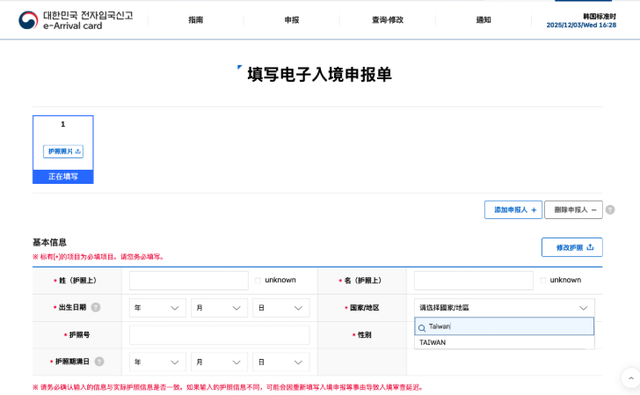
Task: Click the 填写电子入境申报单 page title
Action: click(319, 75)
